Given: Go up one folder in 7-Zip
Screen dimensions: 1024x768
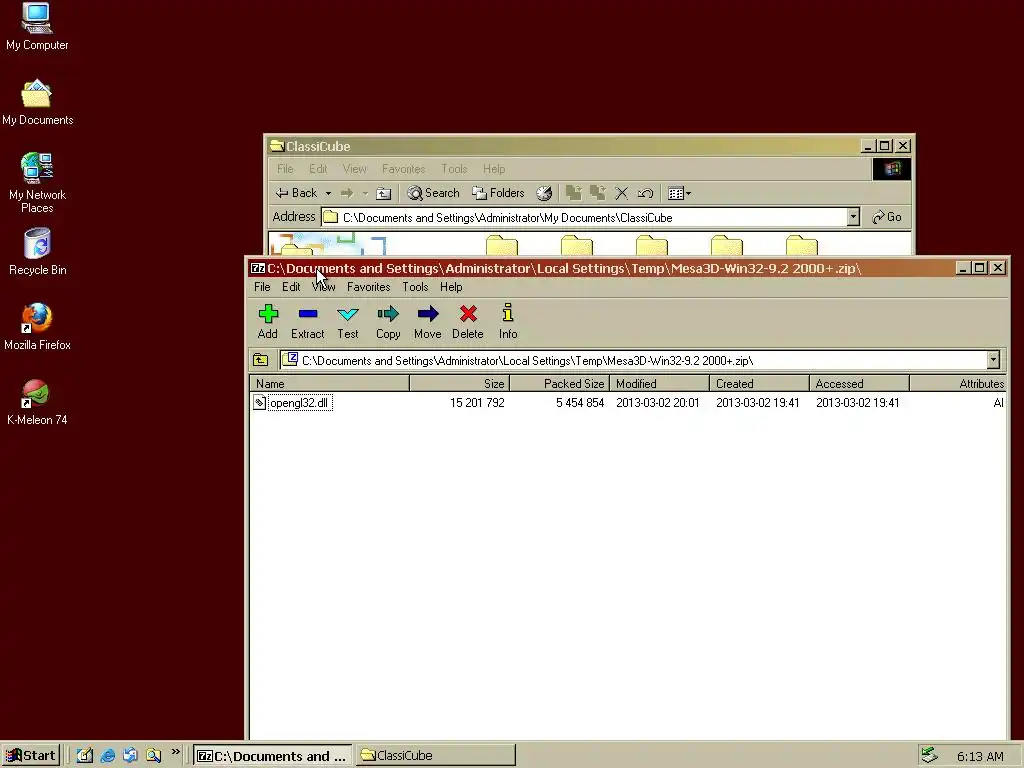Looking at the screenshot, I should coord(261,360).
